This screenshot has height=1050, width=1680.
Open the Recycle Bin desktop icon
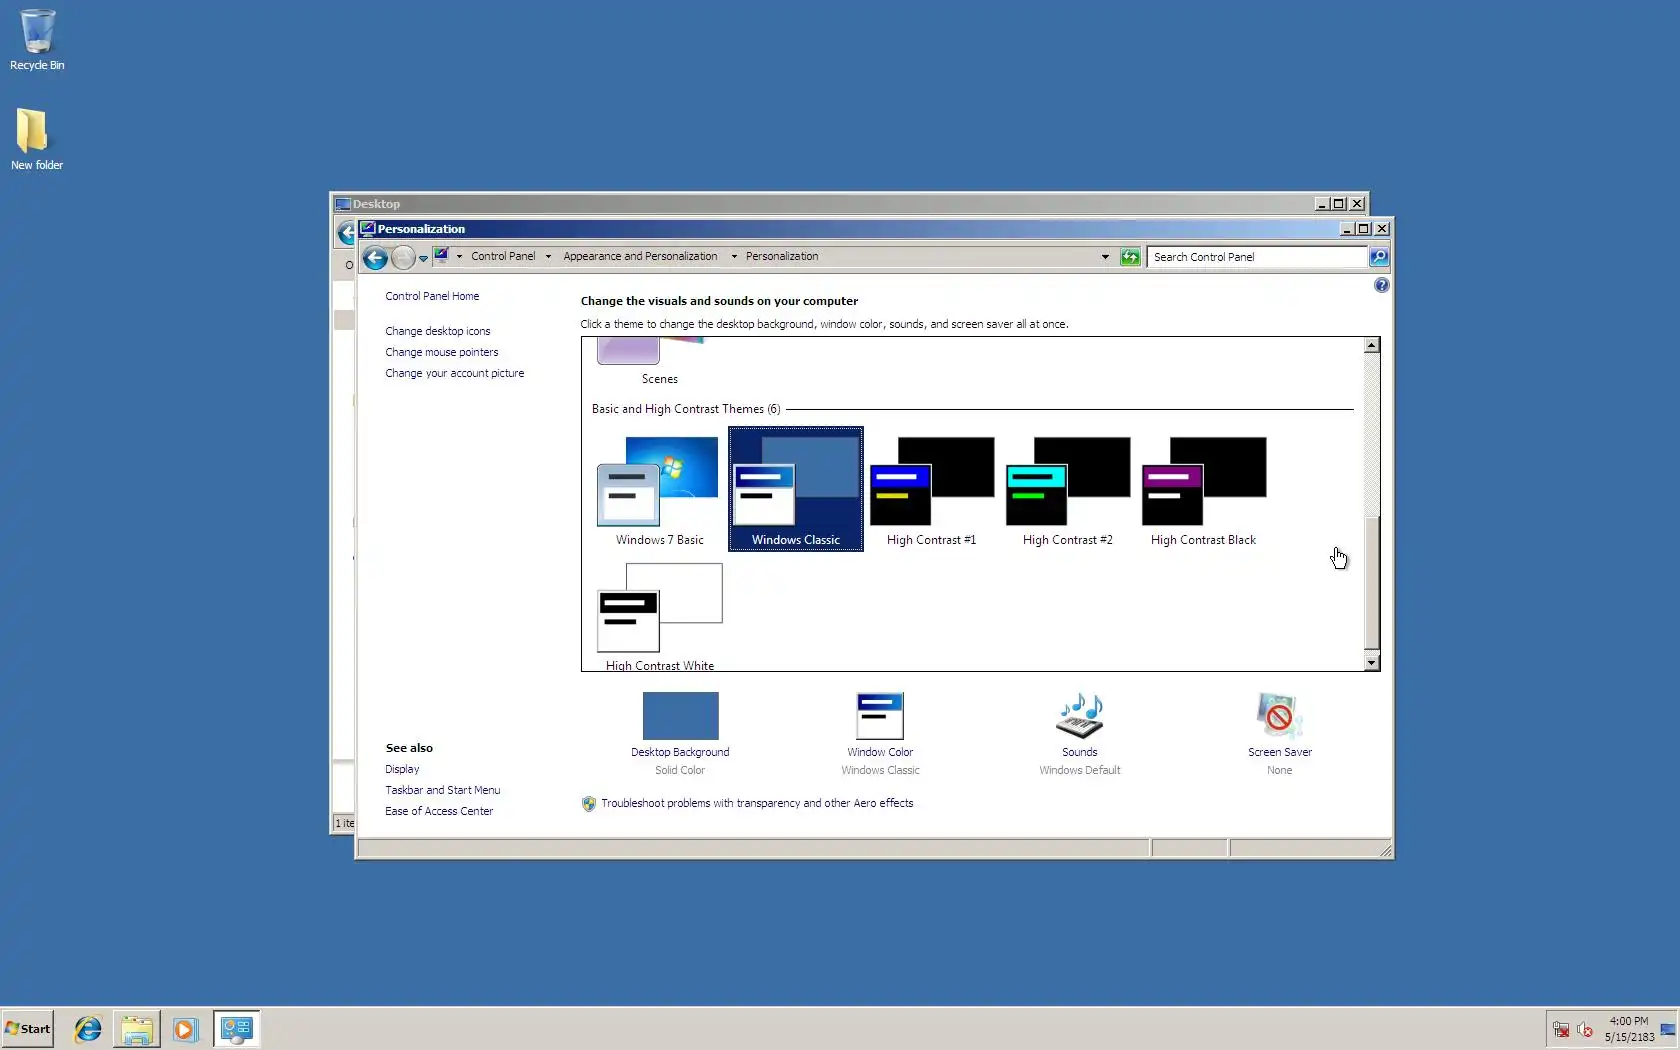point(37,40)
